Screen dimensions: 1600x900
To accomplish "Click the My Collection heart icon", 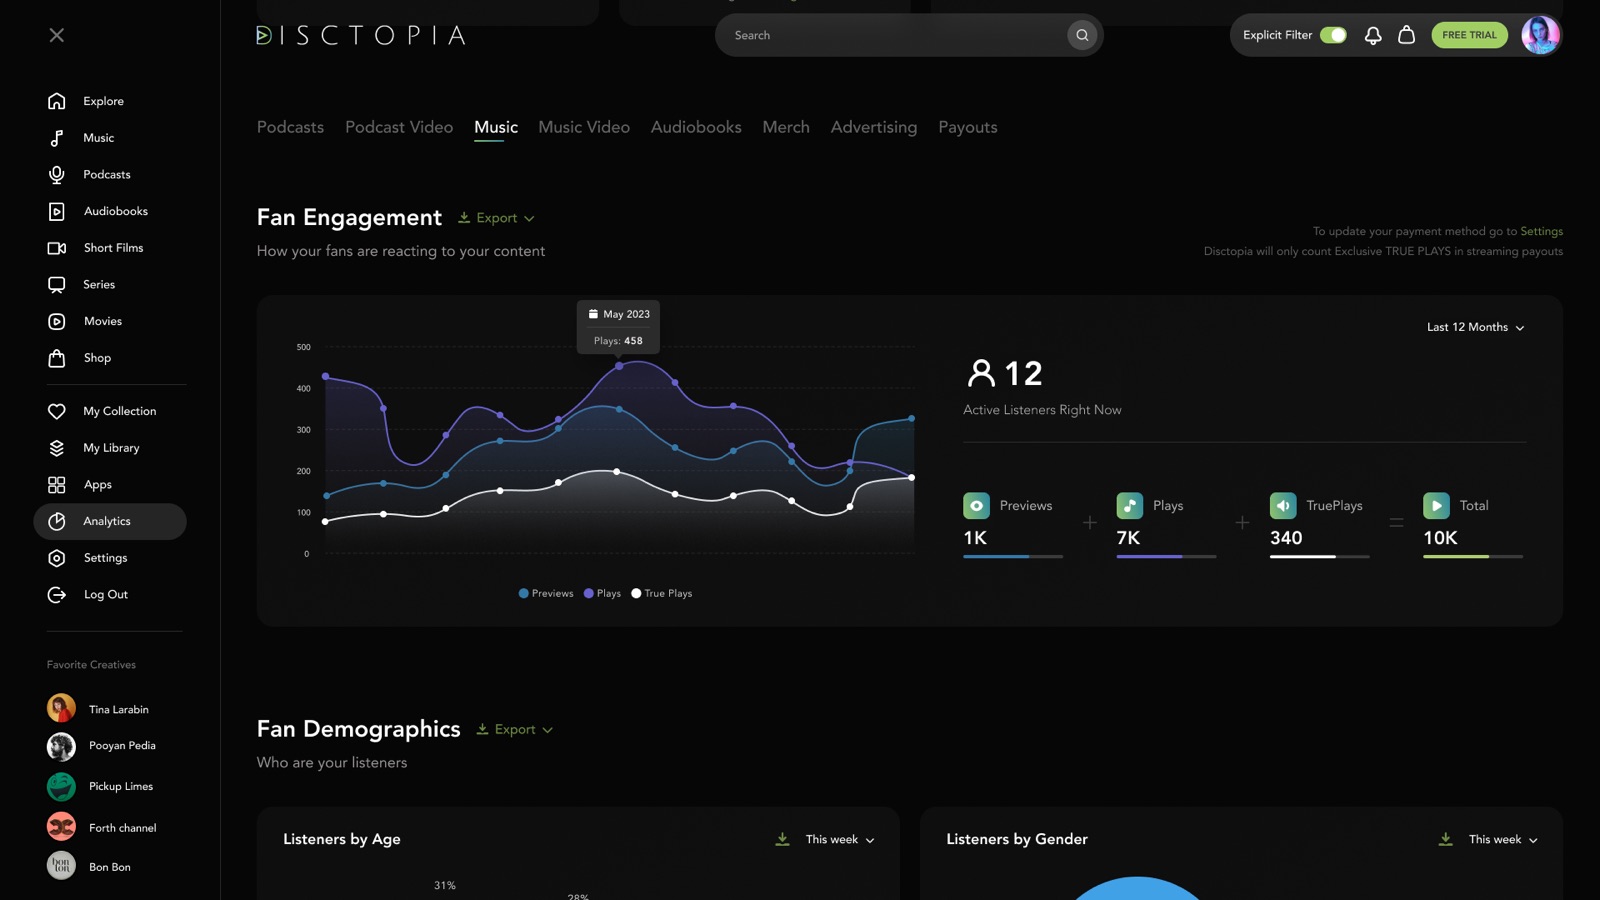I will pos(57,411).
